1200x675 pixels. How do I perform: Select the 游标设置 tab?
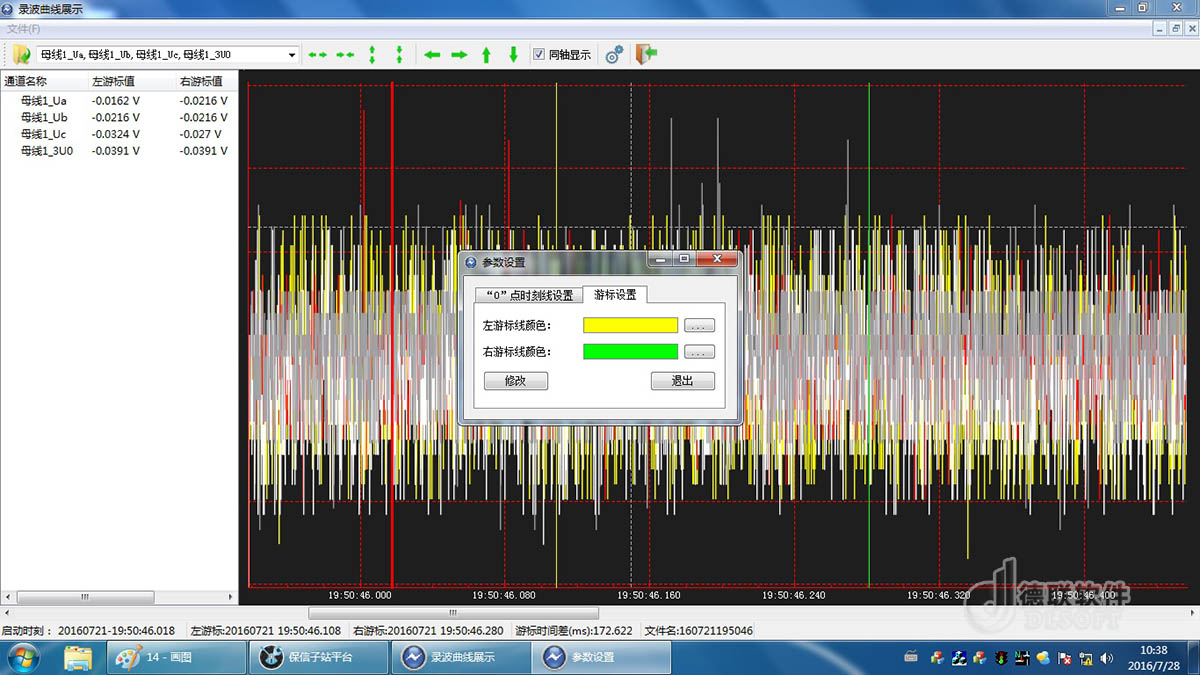pyautogui.click(x=615, y=294)
